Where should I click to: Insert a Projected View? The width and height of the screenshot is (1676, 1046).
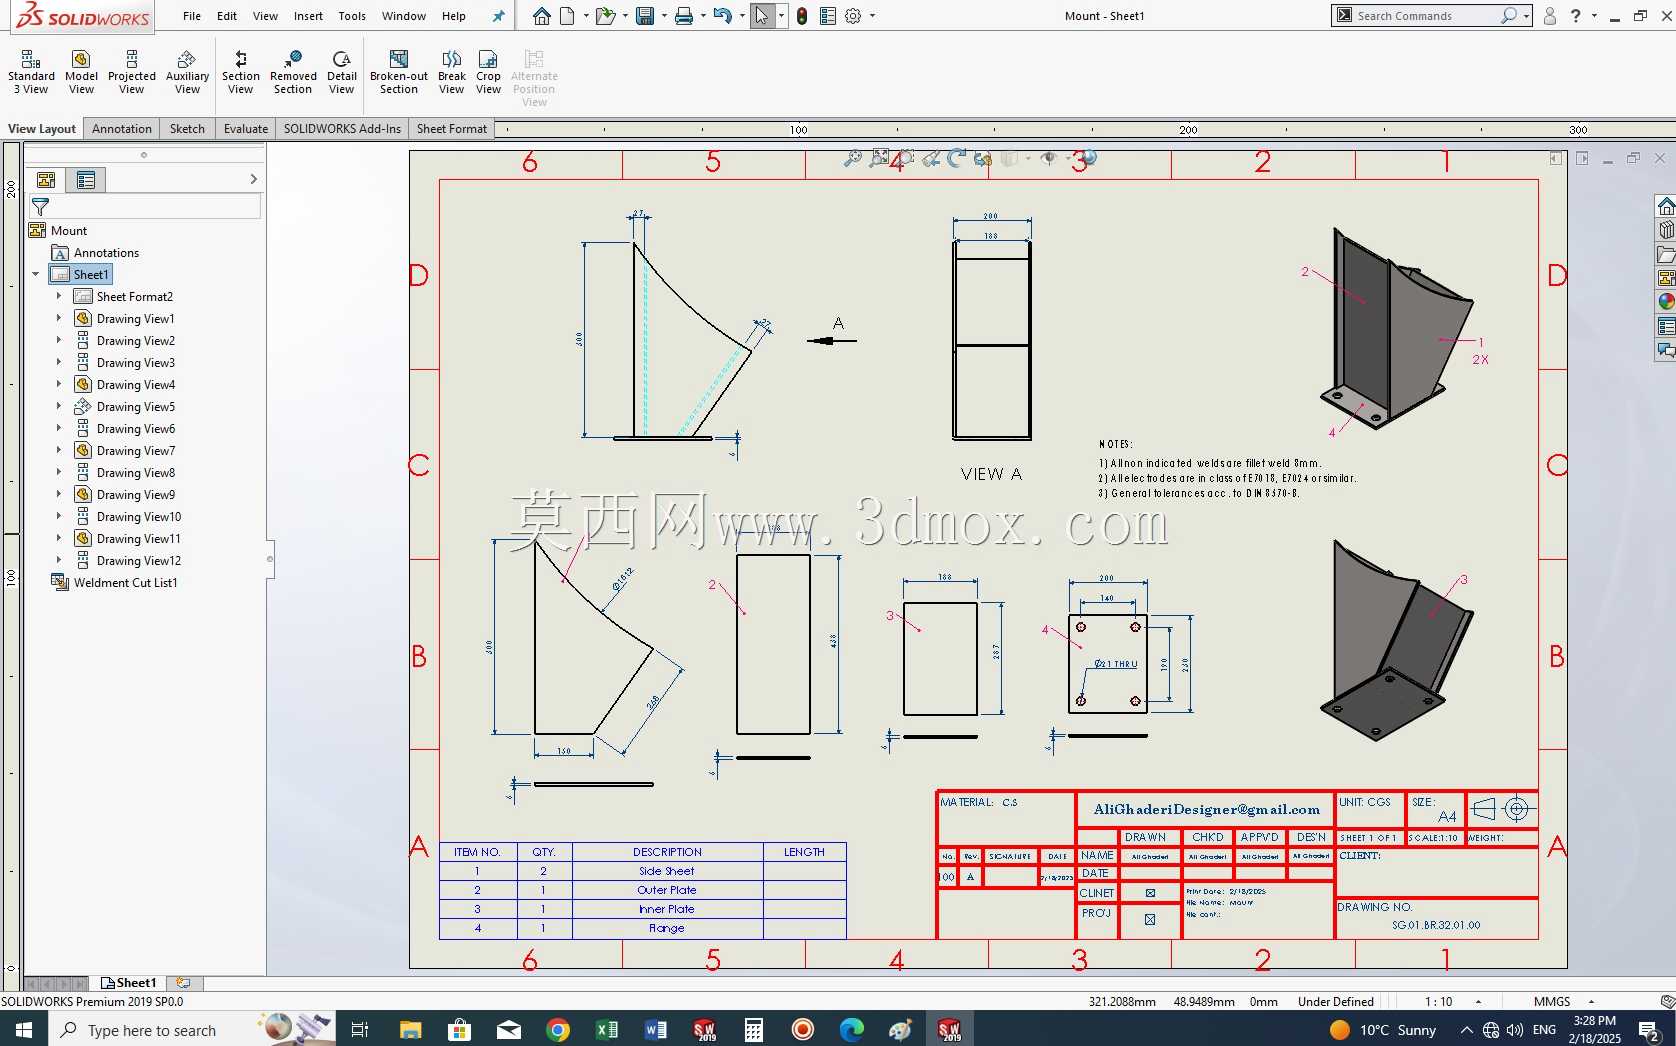click(132, 72)
